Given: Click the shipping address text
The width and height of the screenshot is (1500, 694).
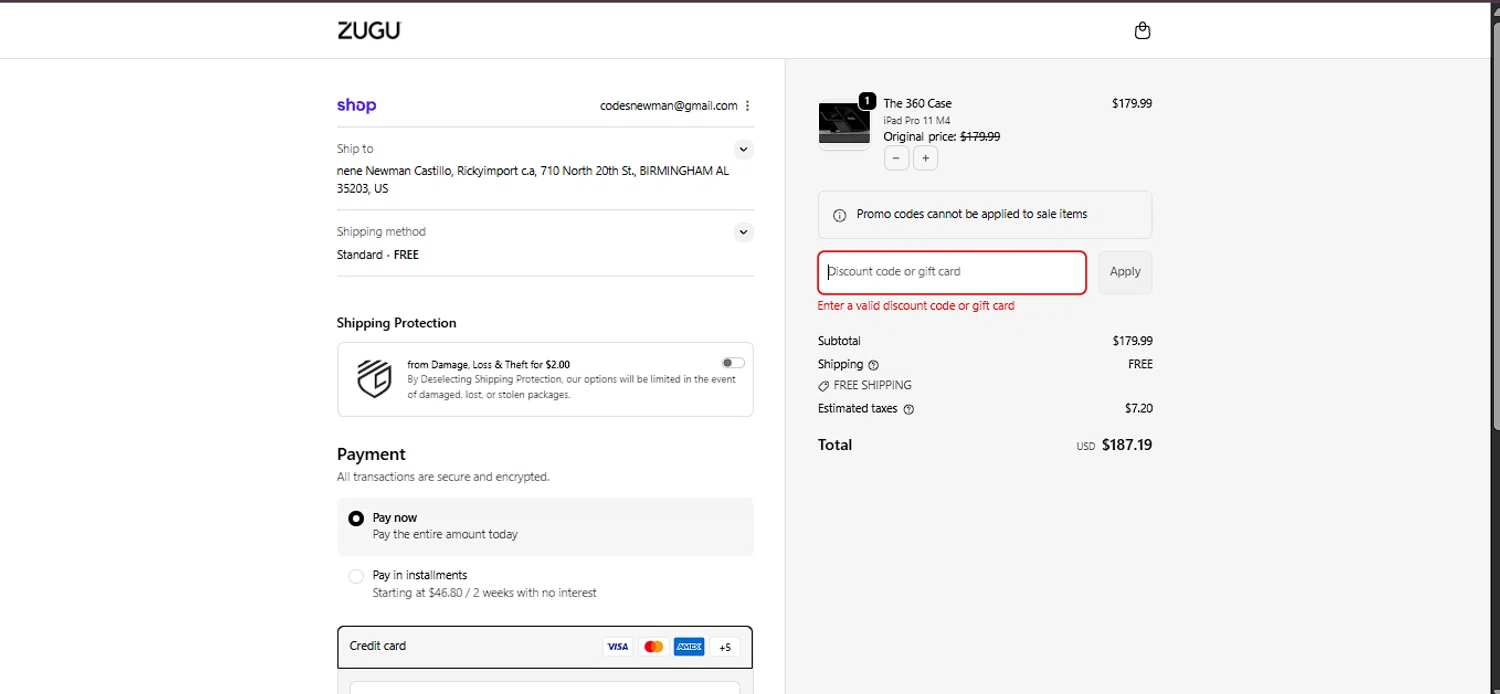Looking at the screenshot, I should (533, 179).
